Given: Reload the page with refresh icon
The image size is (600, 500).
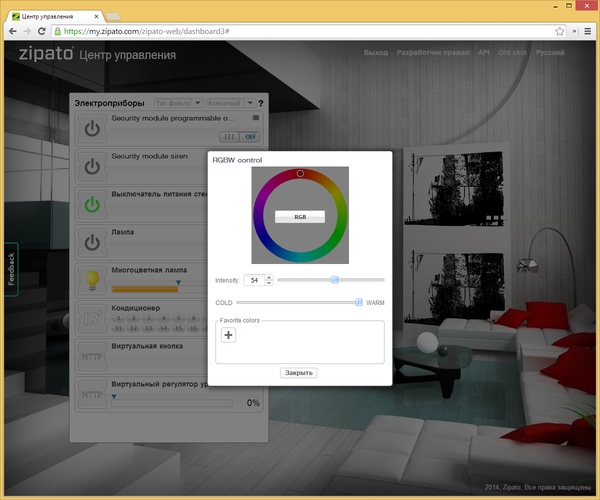Looking at the screenshot, I should point(42,31).
